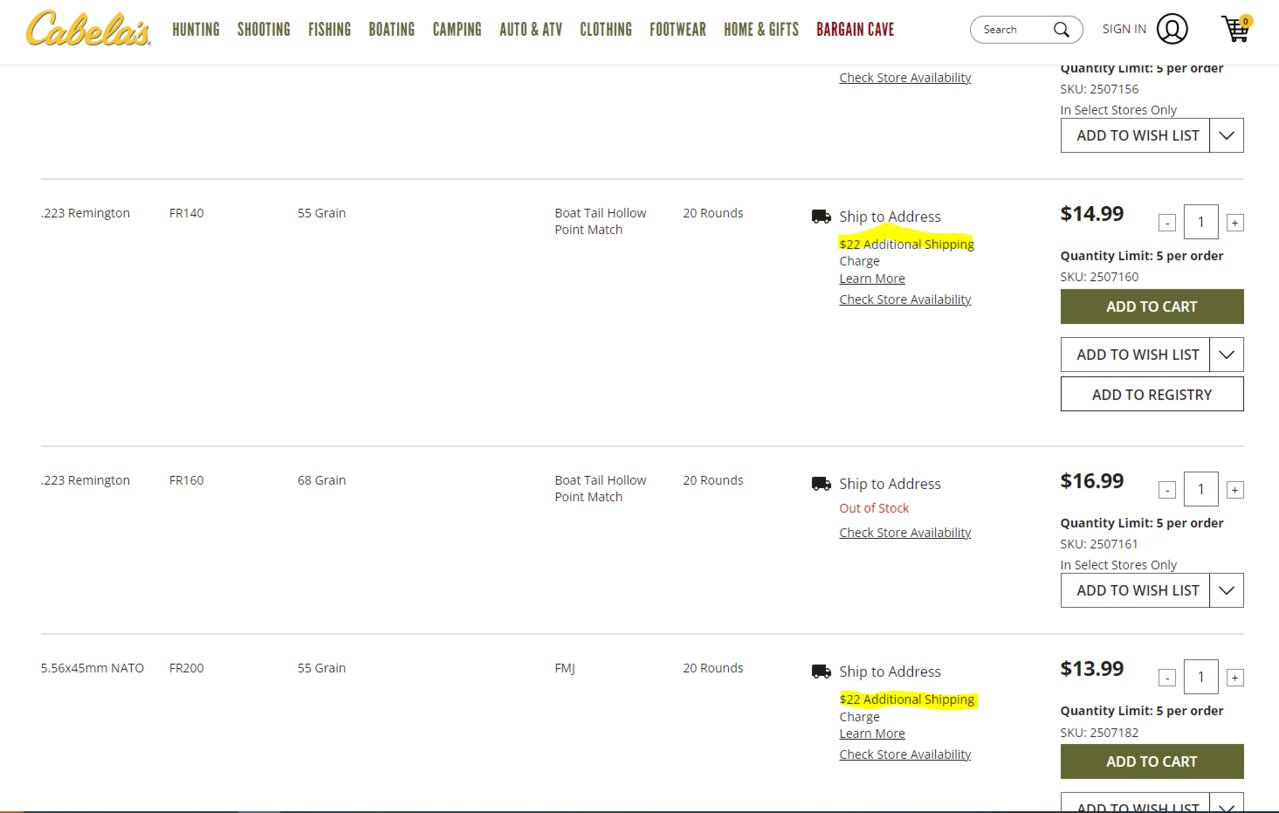Viewport: 1279px width, 813px height.
Task: Check Store Availability for FR200
Action: click(905, 754)
